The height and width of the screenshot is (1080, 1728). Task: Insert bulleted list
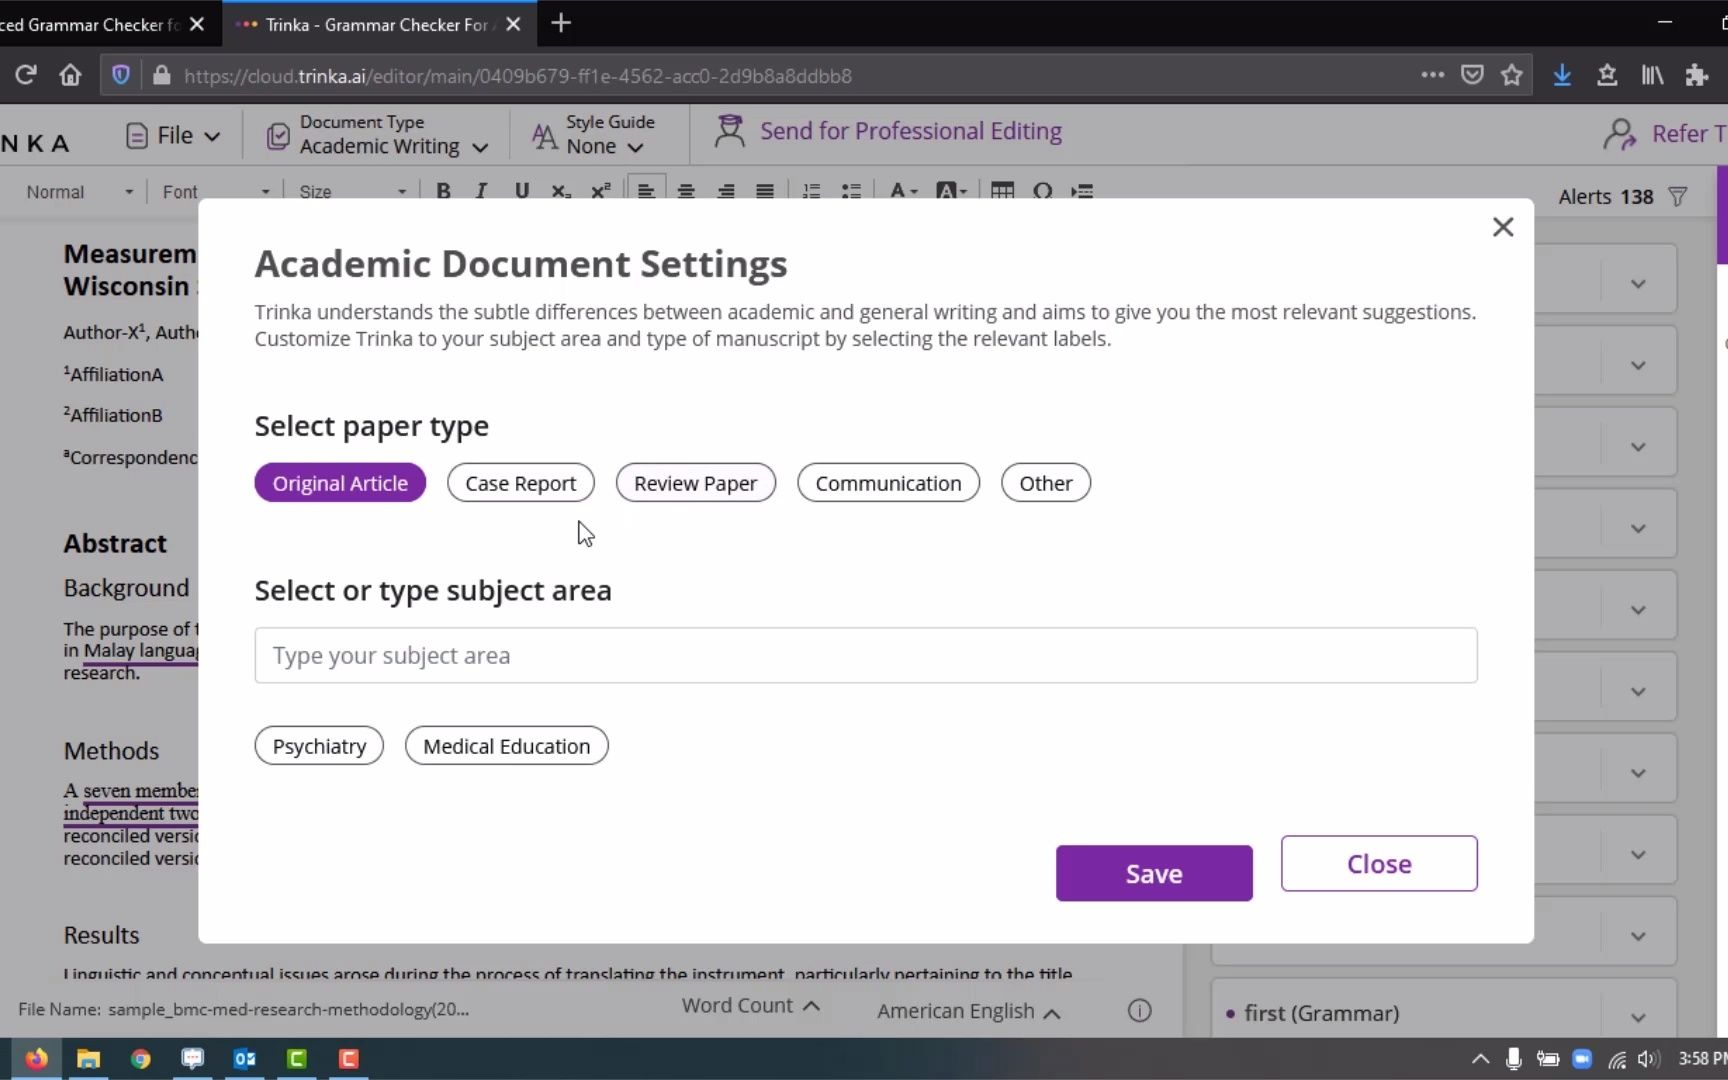[851, 191]
